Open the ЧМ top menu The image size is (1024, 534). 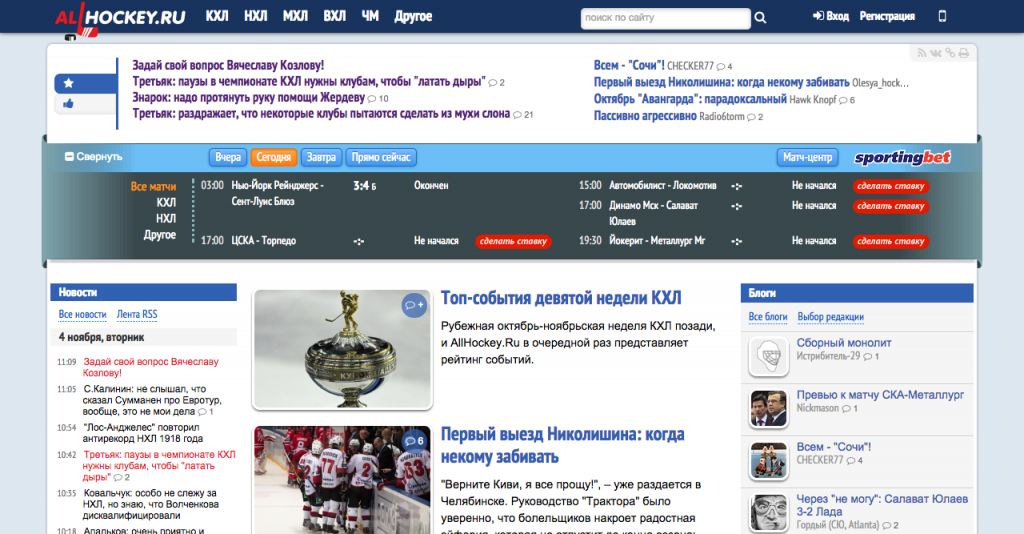pyautogui.click(x=370, y=16)
